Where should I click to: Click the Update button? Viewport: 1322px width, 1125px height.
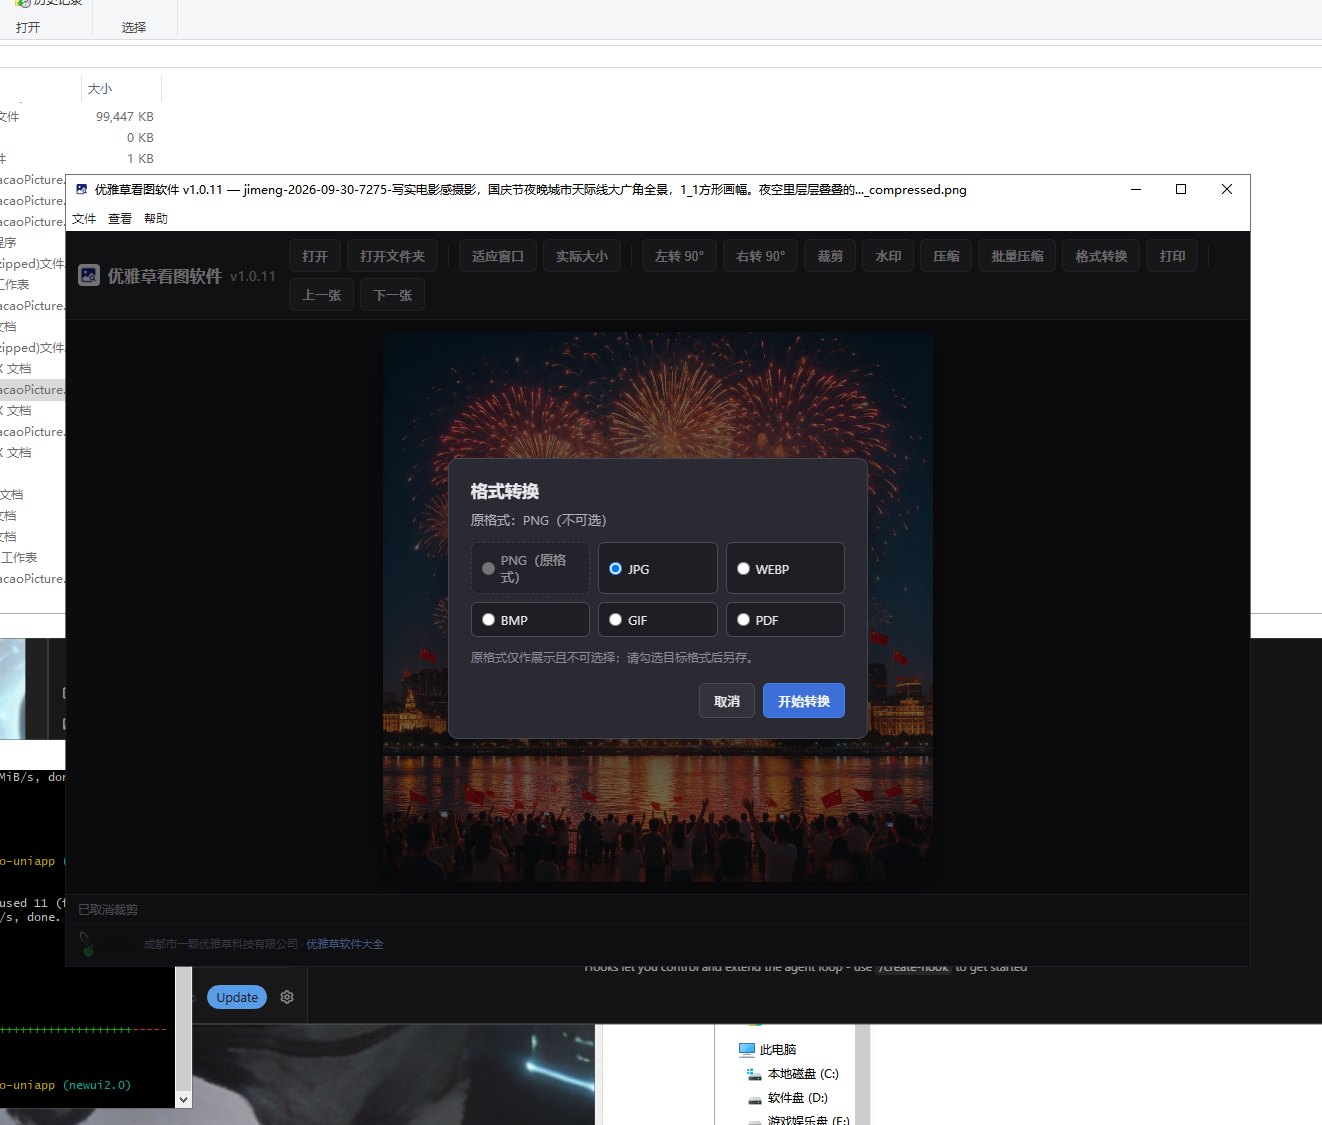click(x=237, y=997)
